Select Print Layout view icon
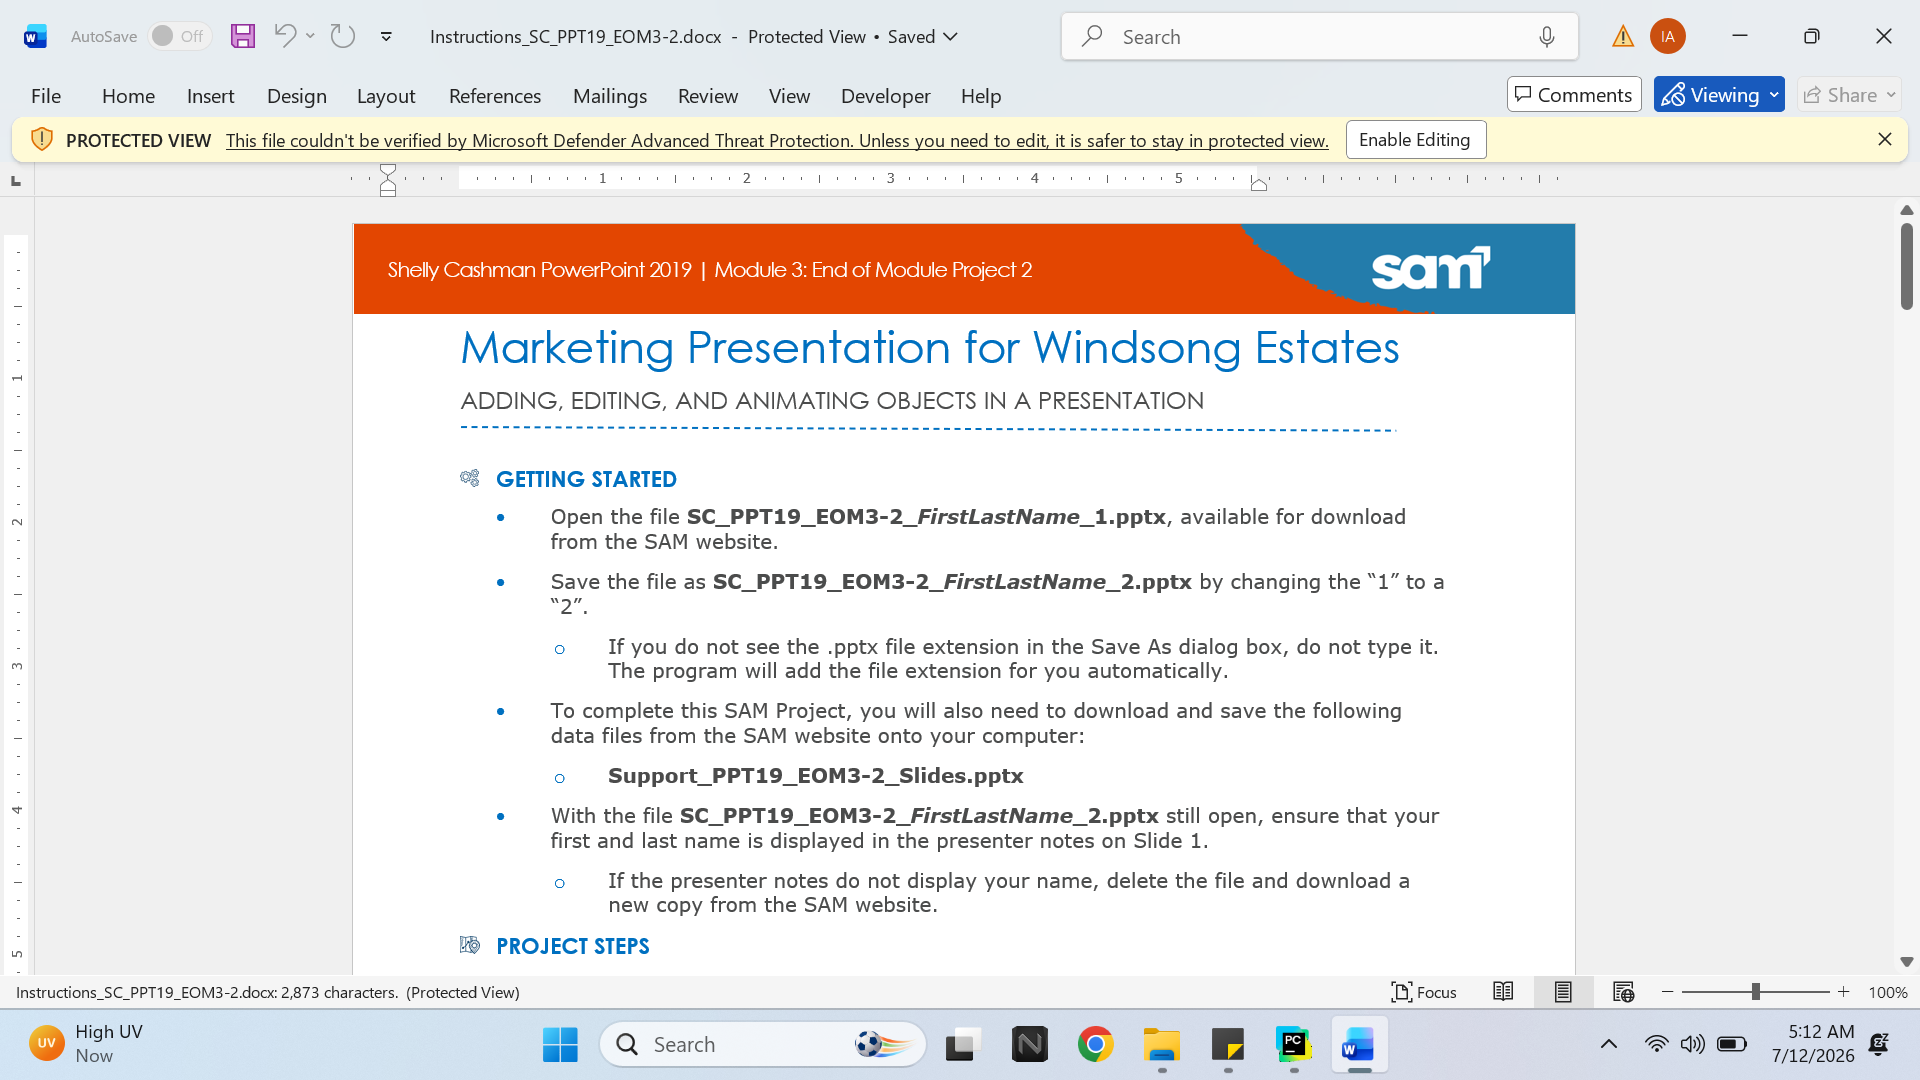1920x1080 pixels. [1563, 992]
